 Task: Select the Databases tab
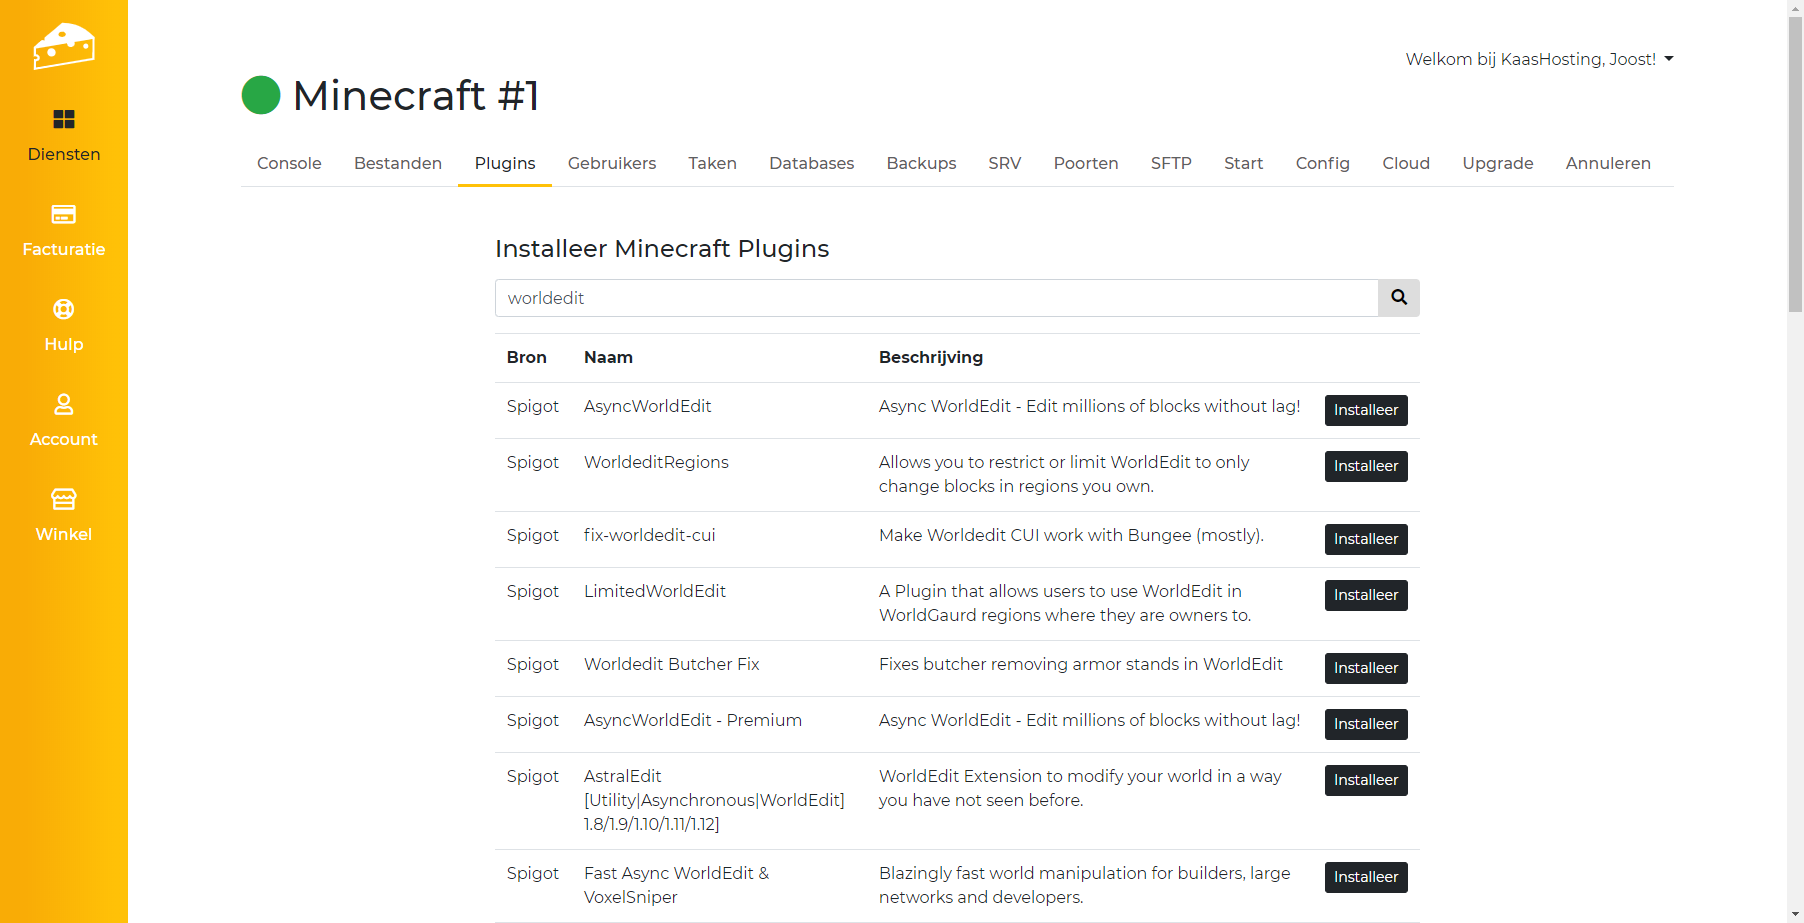click(811, 163)
